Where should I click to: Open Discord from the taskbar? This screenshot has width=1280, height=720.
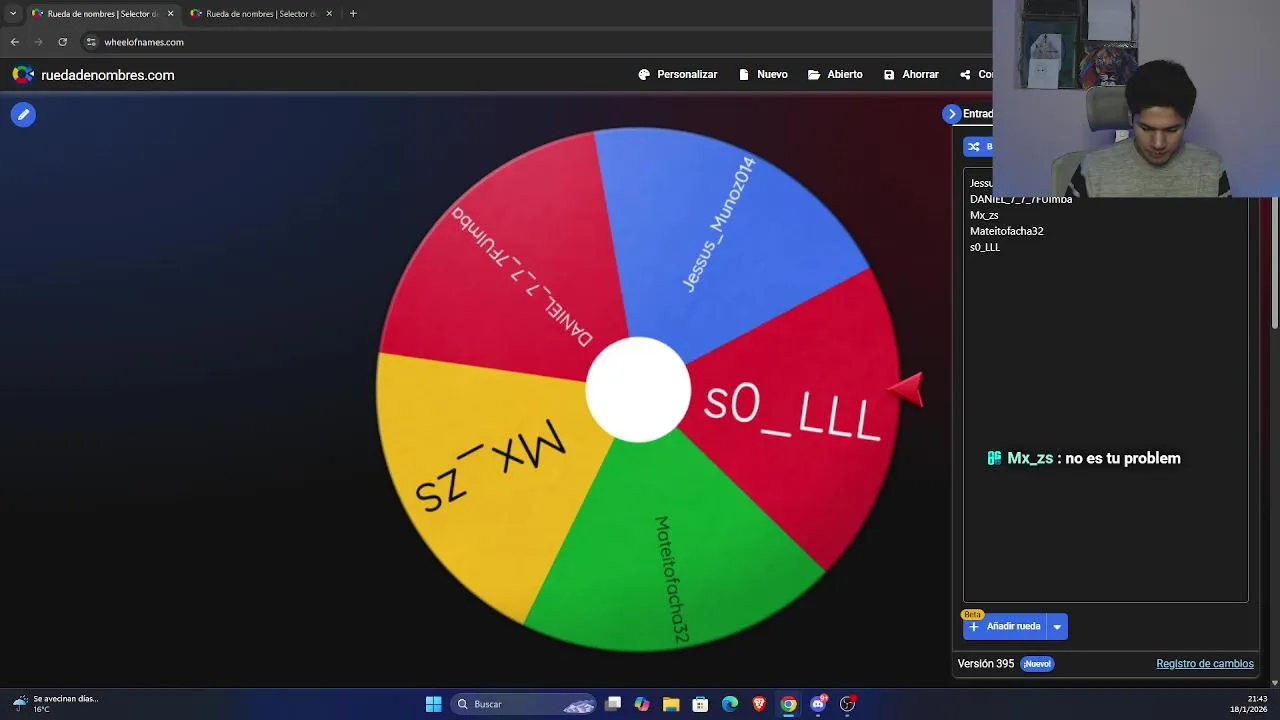point(818,704)
